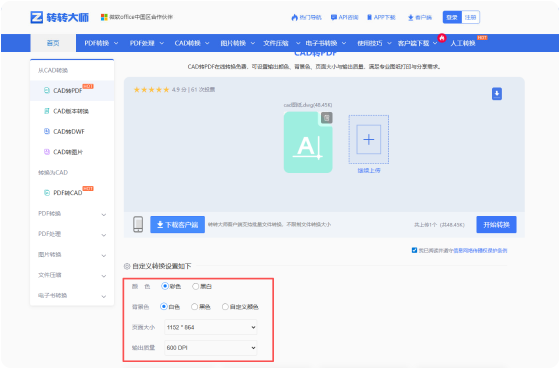Click the CAD转DWF sidebar icon
560x369 pixels.
(46, 131)
